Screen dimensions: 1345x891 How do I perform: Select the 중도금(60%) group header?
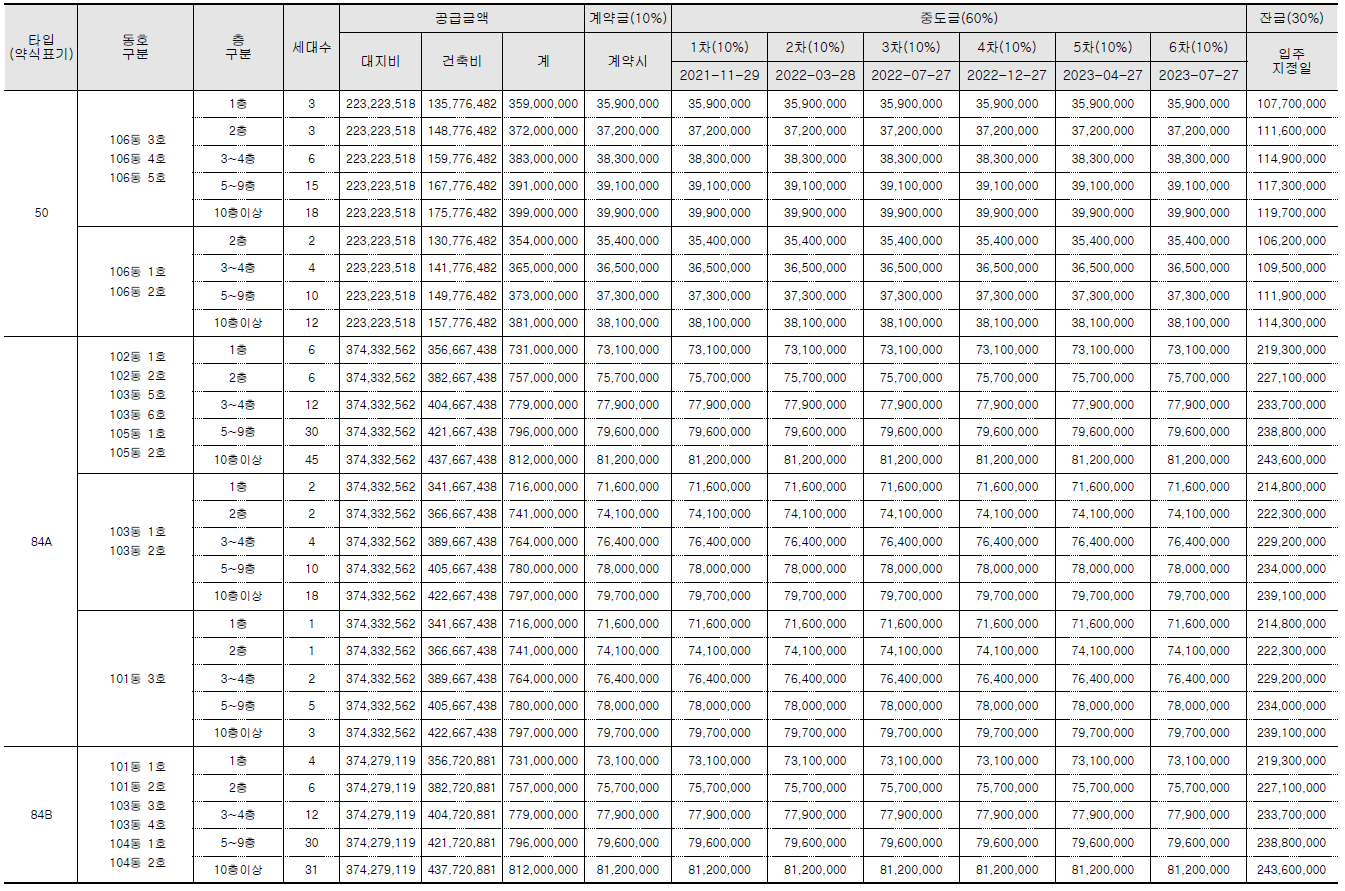coord(959,18)
